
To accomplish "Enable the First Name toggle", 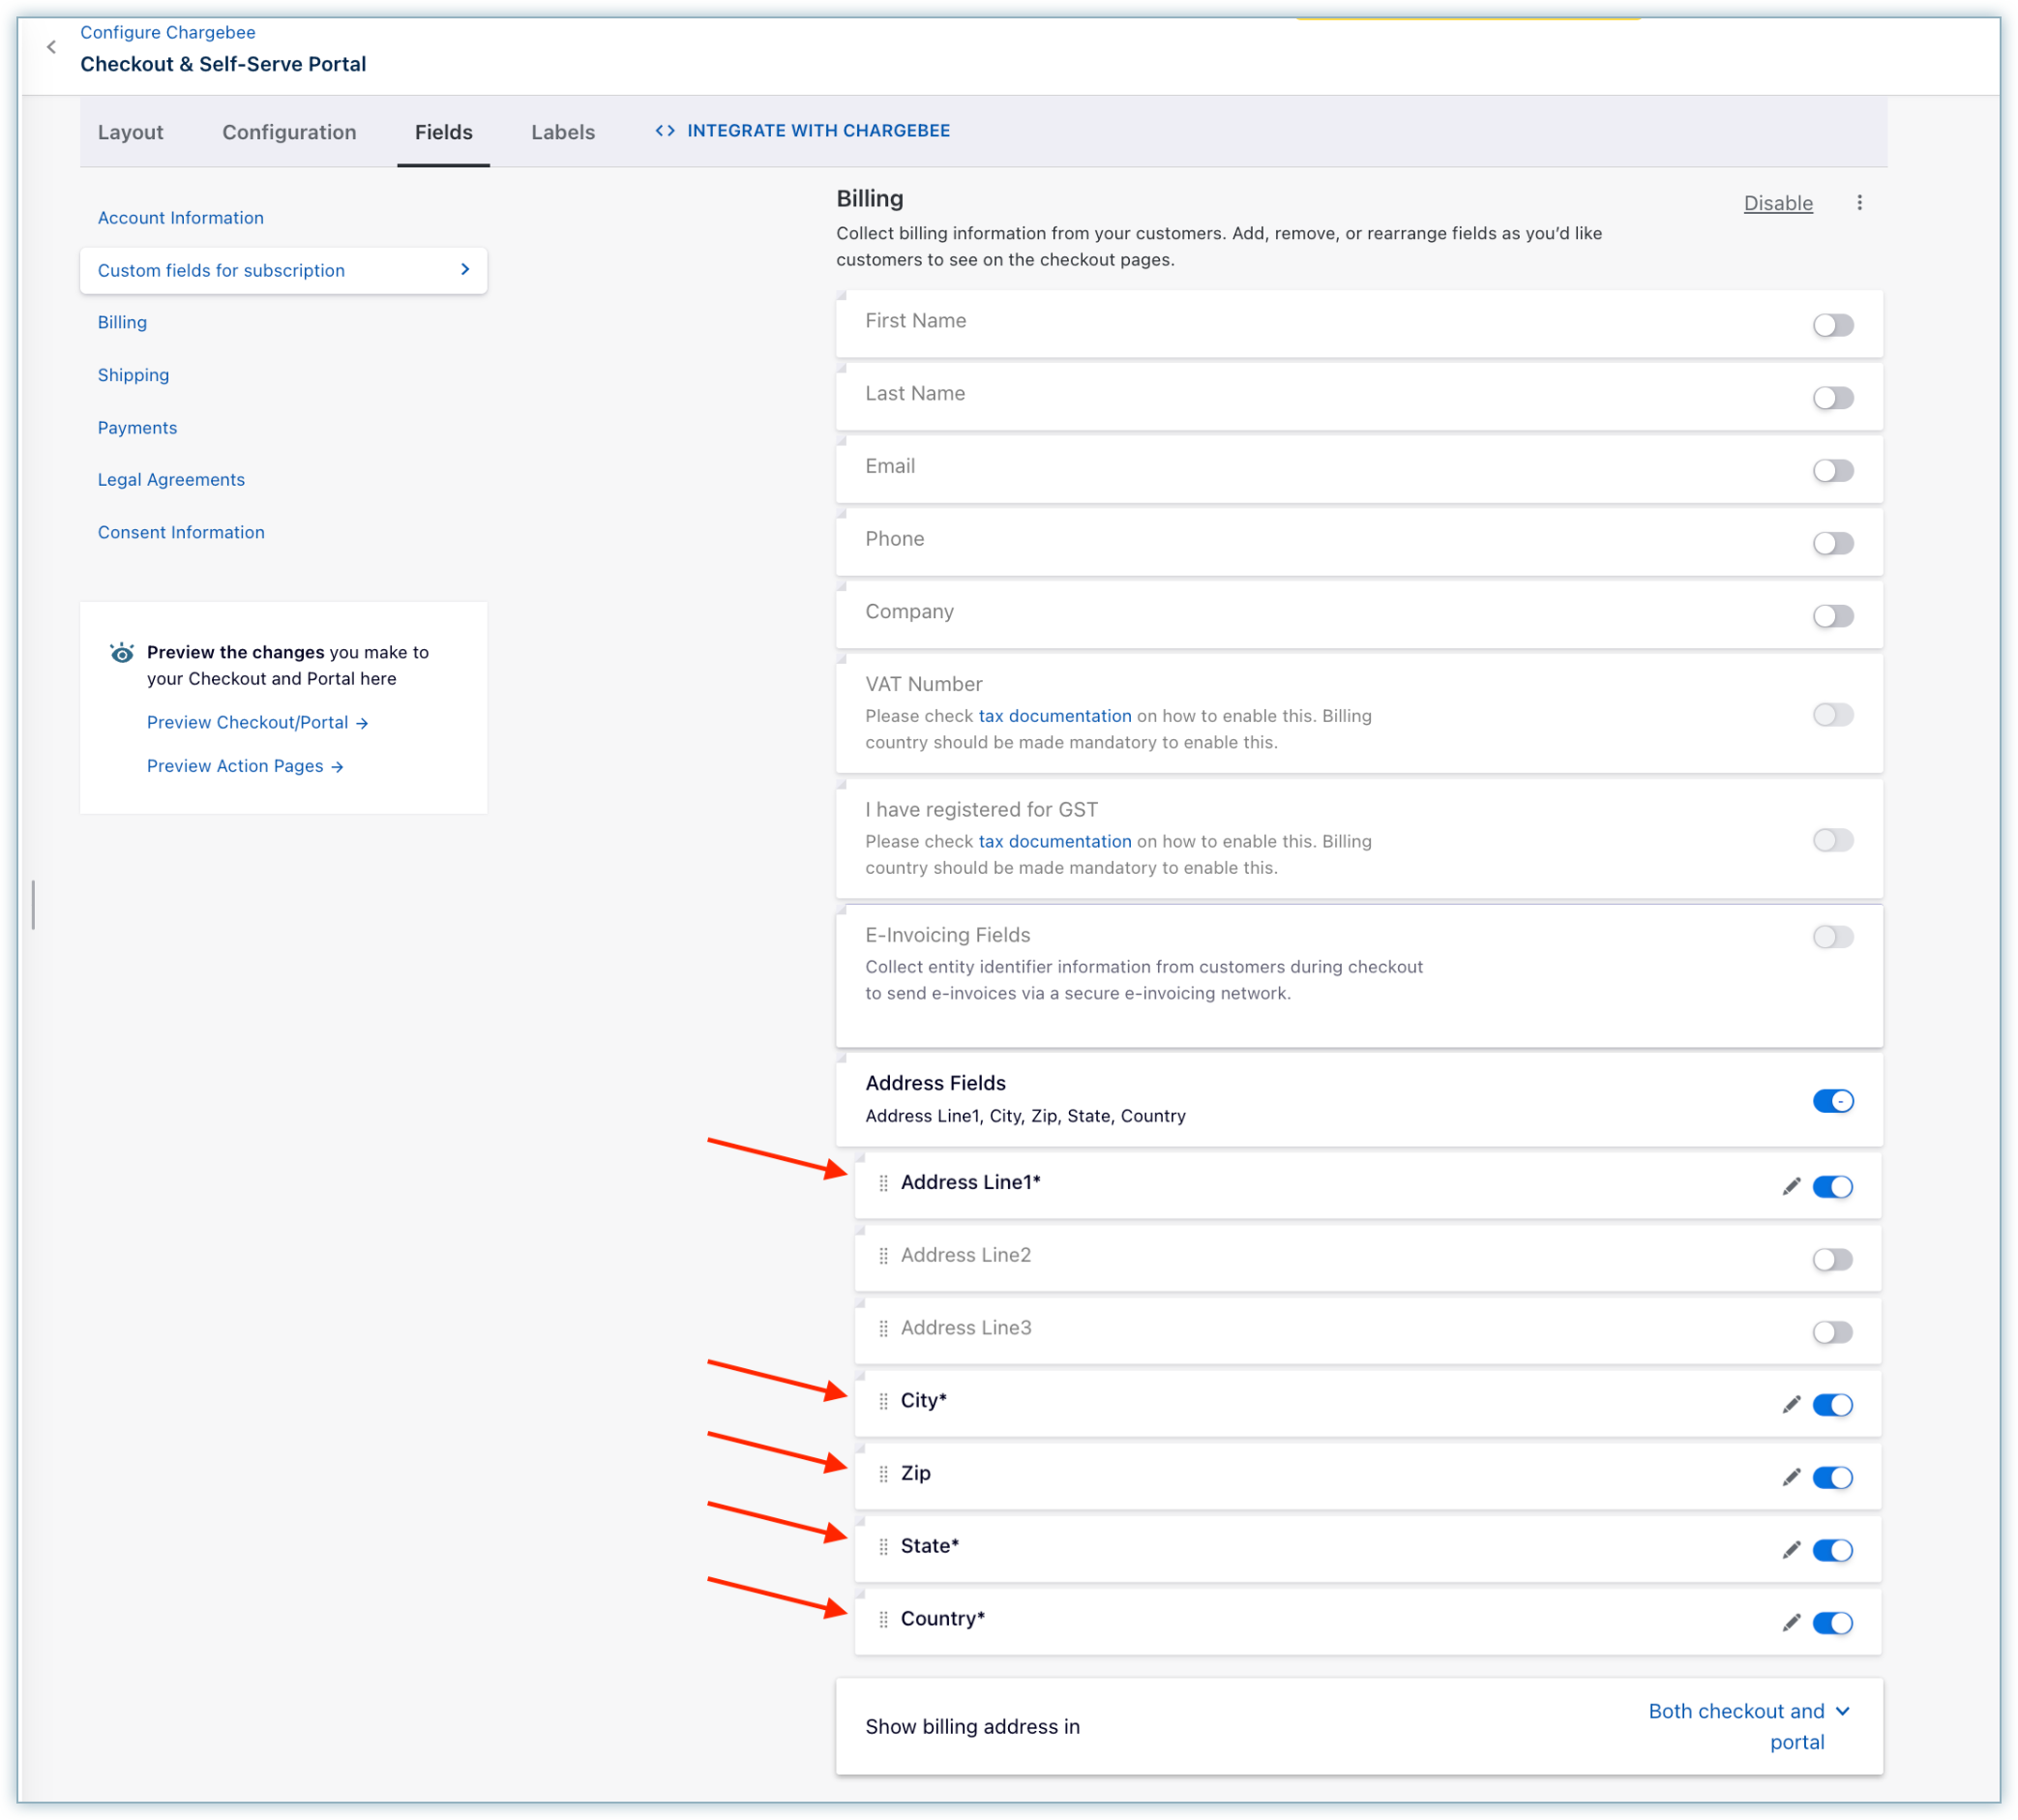I will pos(1832,325).
